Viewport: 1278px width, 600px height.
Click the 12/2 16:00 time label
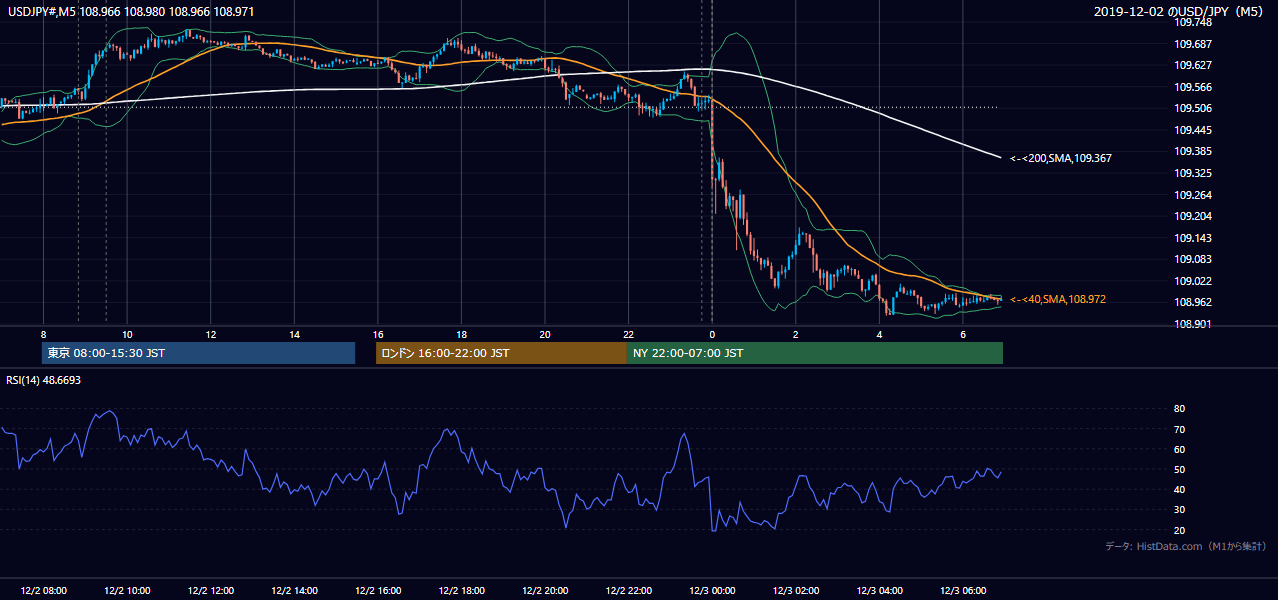coord(377,590)
